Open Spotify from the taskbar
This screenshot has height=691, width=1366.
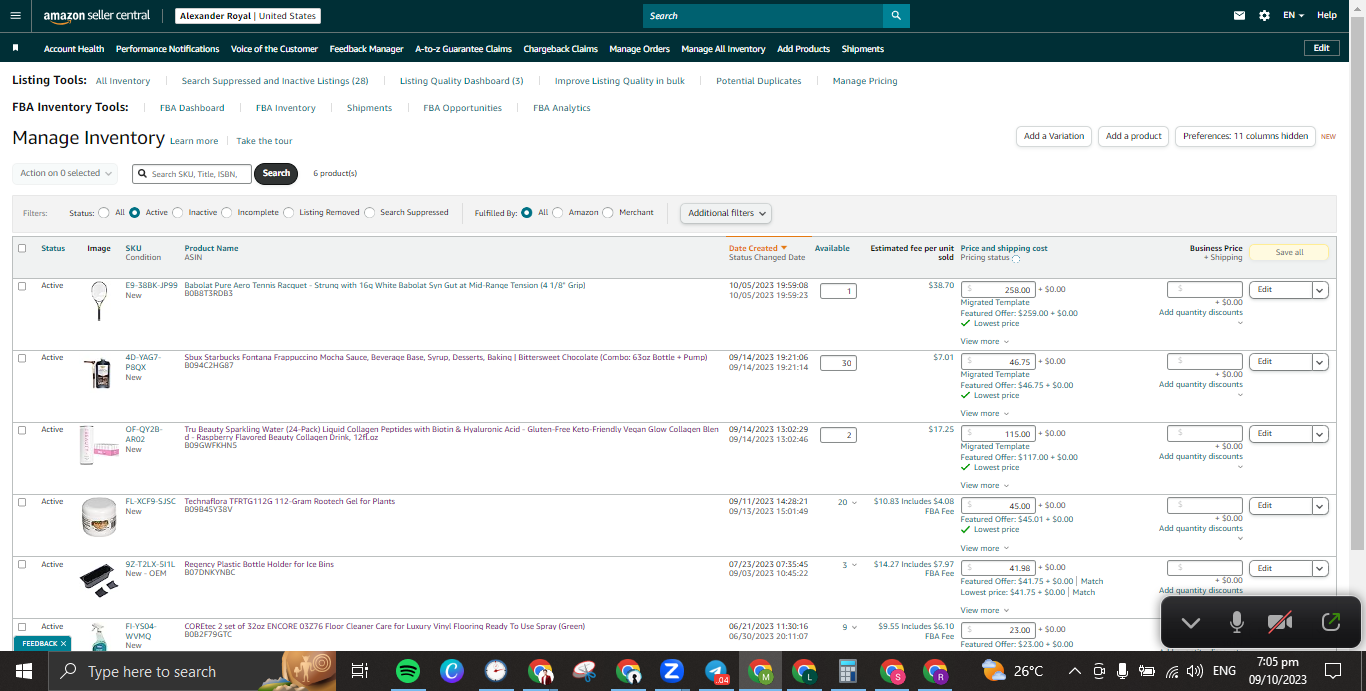pos(407,671)
